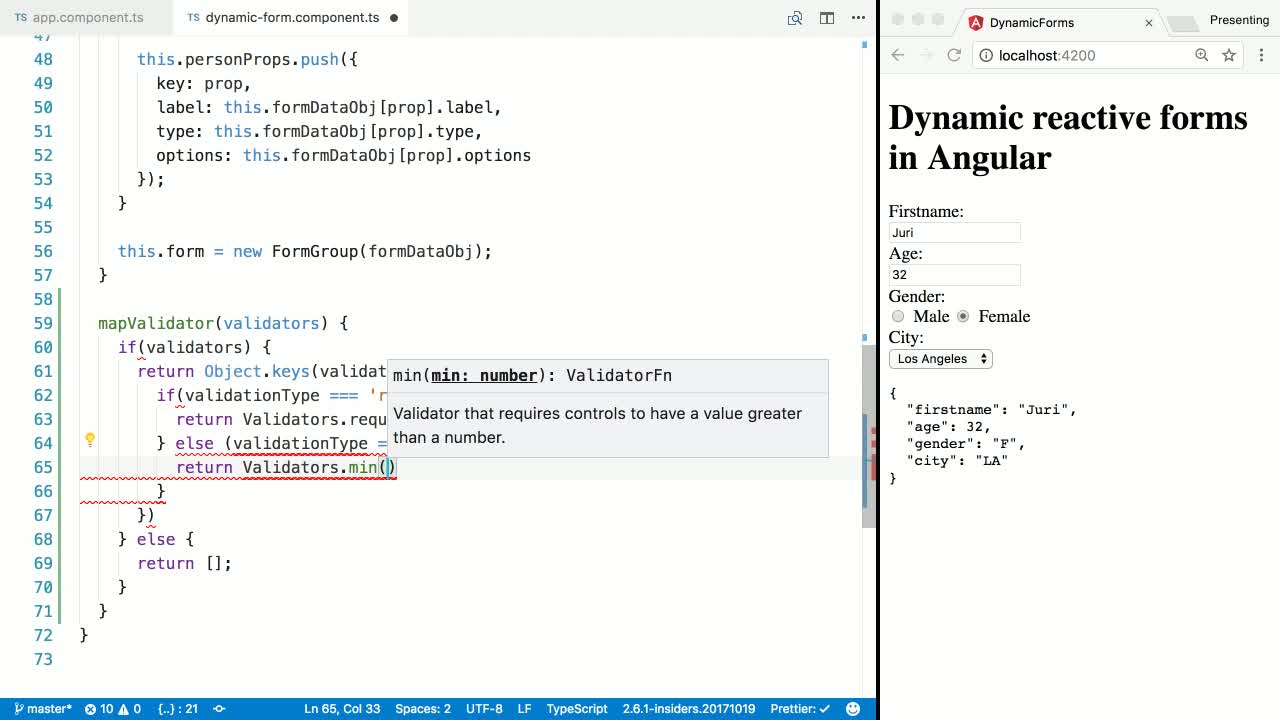This screenshot has height=720, width=1280.
Task: Reload the localhost page
Action: pyautogui.click(x=954, y=55)
